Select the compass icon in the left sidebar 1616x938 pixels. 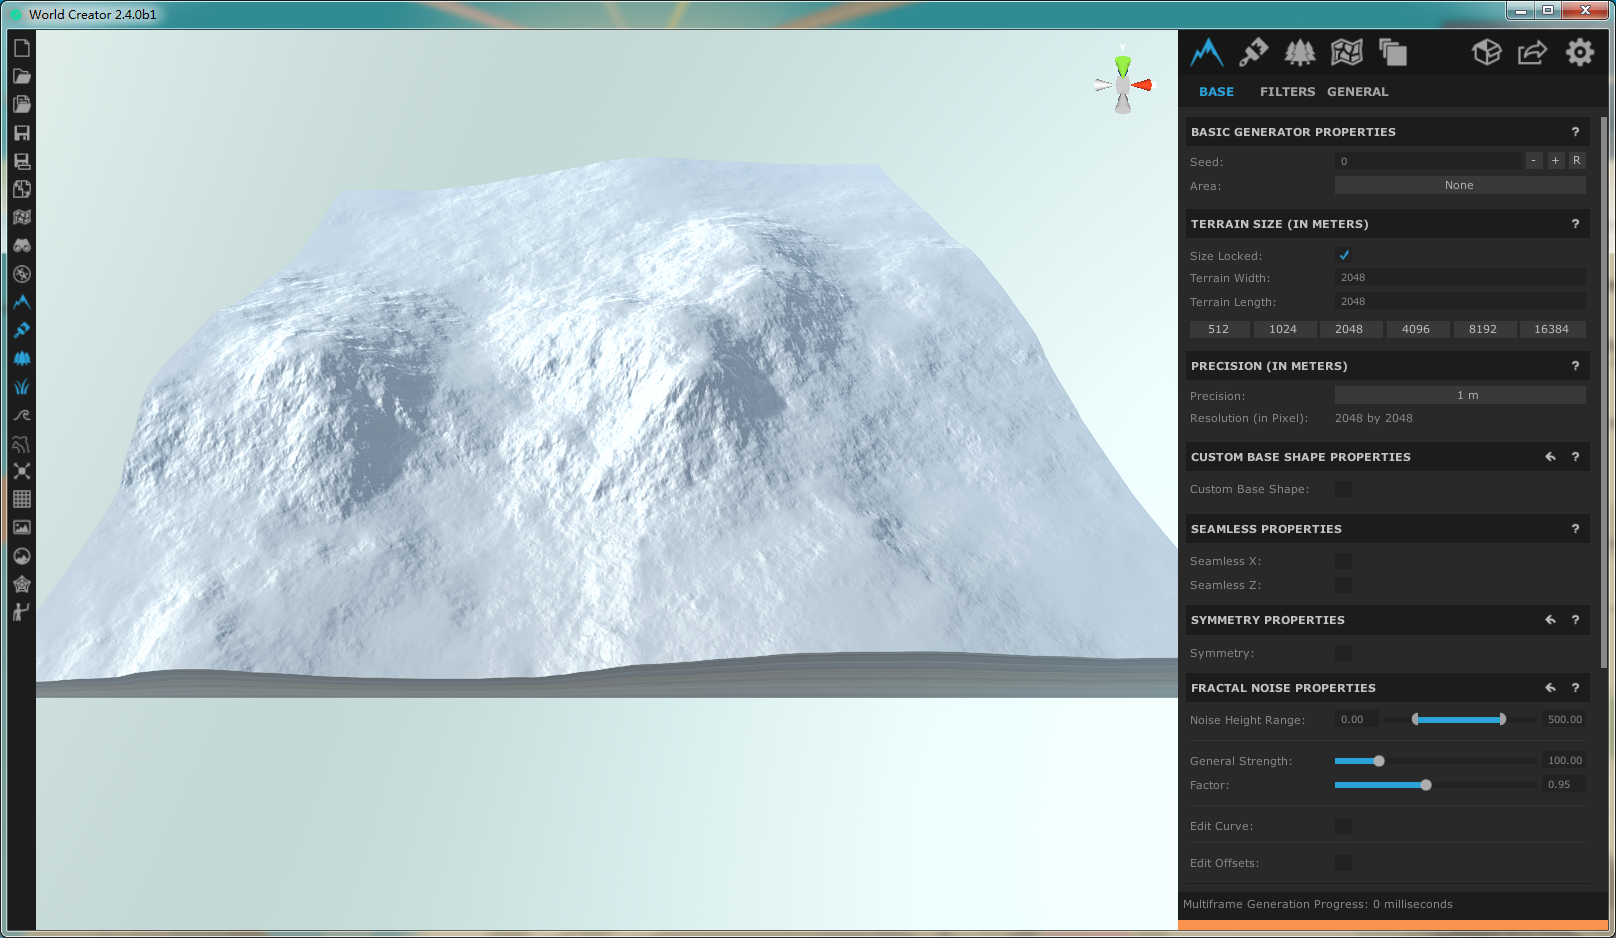coord(22,274)
